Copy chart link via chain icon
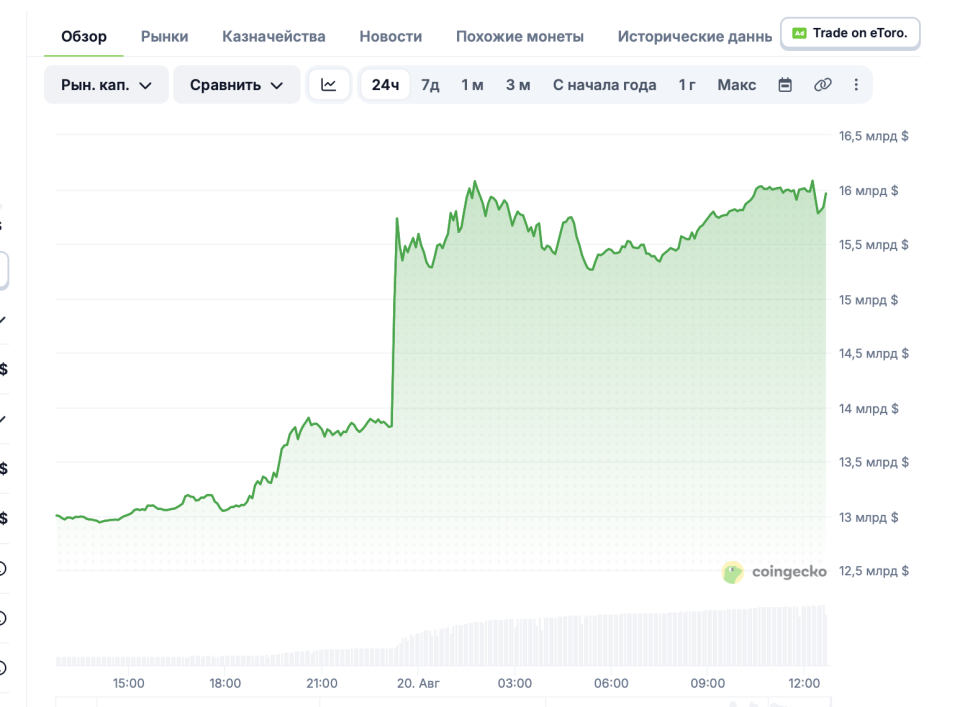 (822, 84)
